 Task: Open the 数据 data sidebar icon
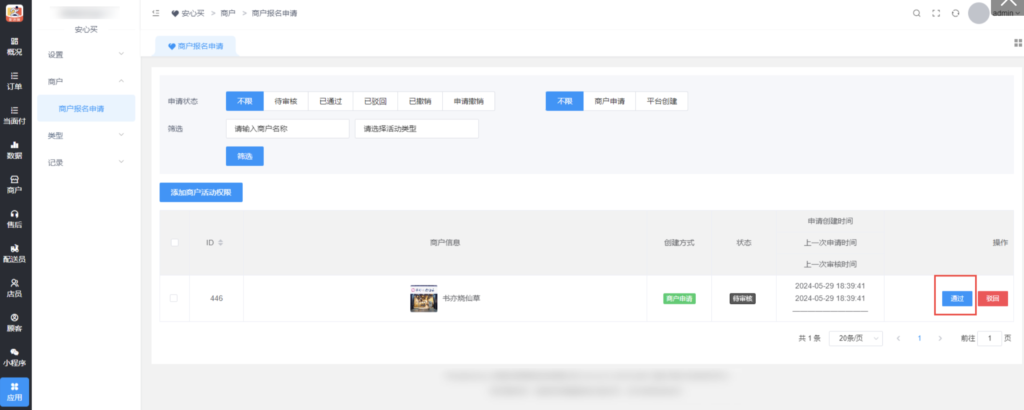(14, 150)
